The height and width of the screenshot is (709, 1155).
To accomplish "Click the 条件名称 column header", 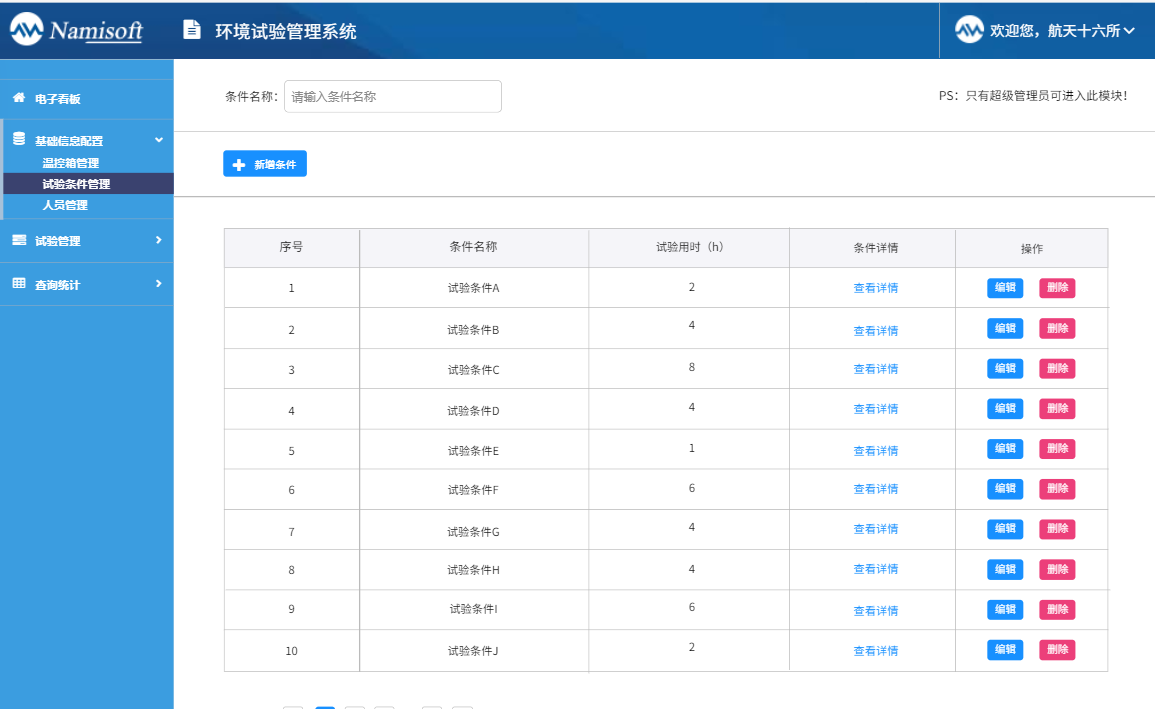I will [x=474, y=247].
